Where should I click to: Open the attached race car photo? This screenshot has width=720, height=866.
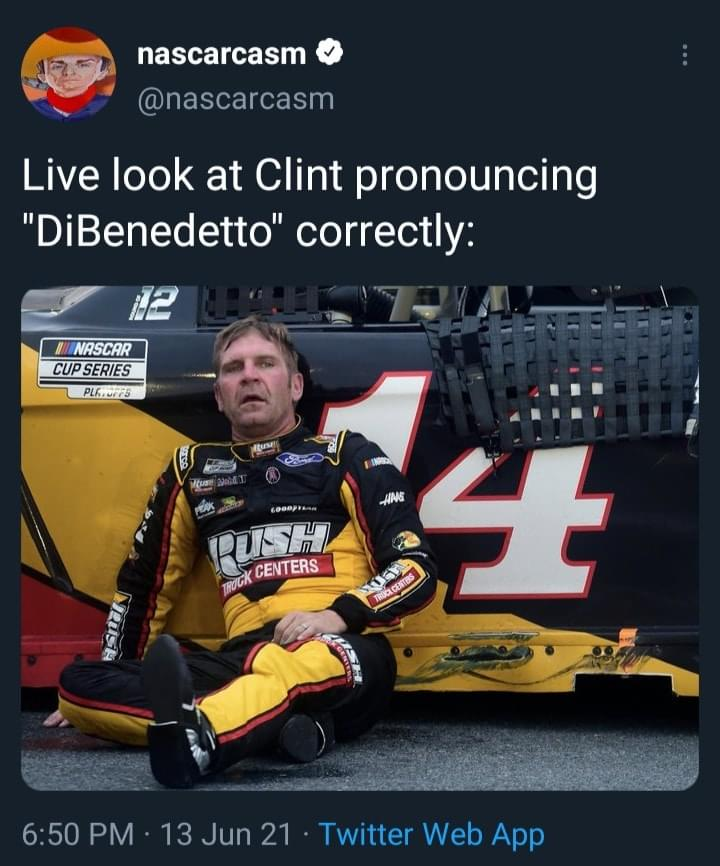pos(360,537)
